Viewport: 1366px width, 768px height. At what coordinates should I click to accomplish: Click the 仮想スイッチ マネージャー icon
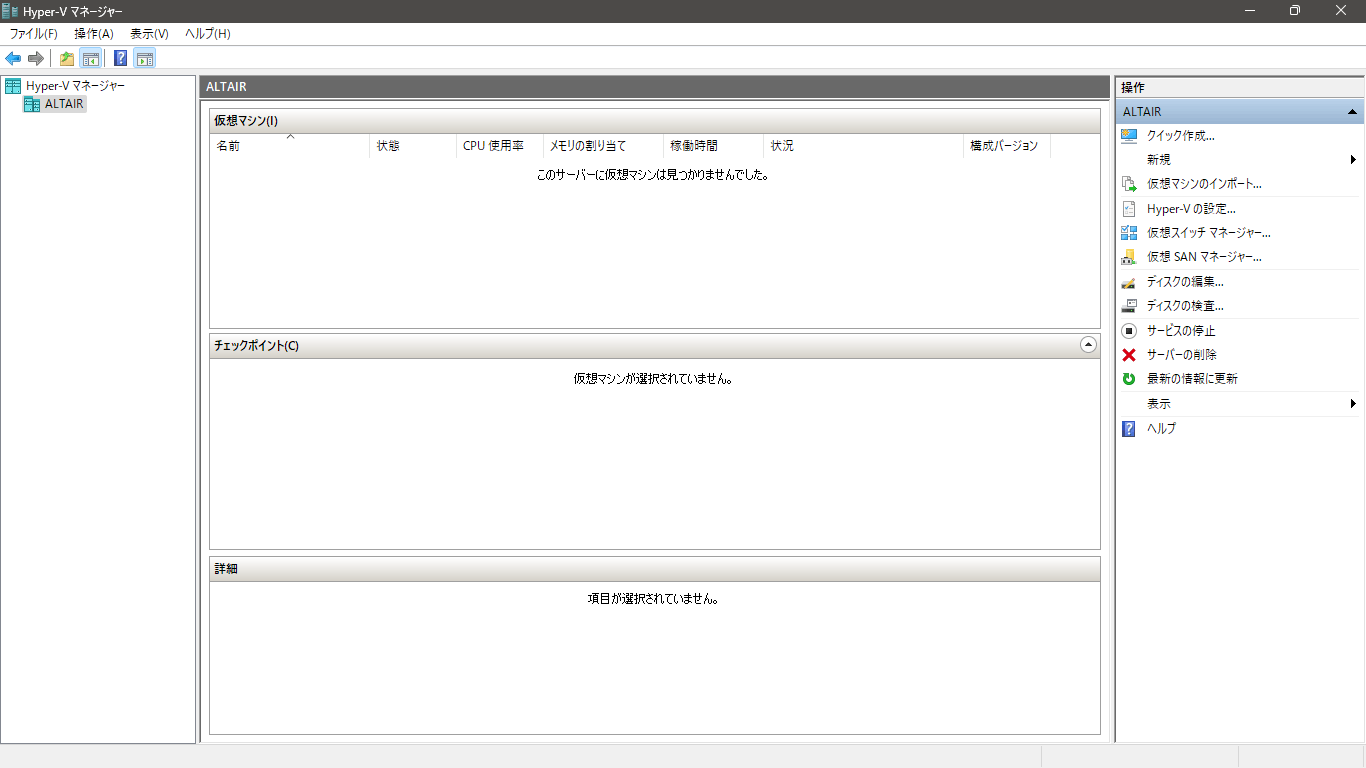[x=1129, y=233]
